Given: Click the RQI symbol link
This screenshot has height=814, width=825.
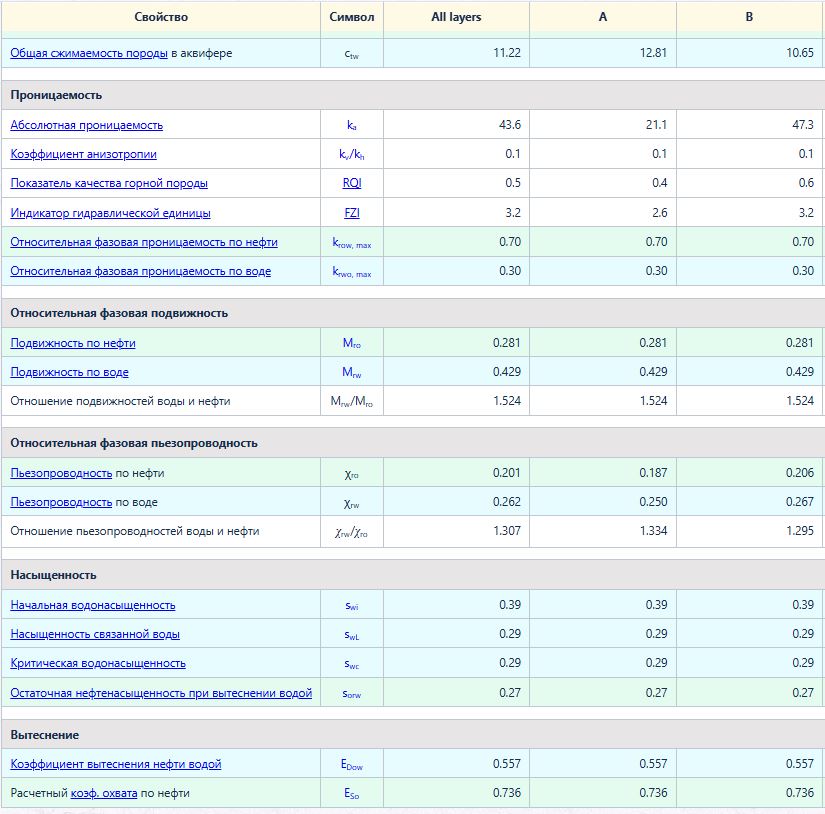Looking at the screenshot, I should pyautogui.click(x=352, y=183).
